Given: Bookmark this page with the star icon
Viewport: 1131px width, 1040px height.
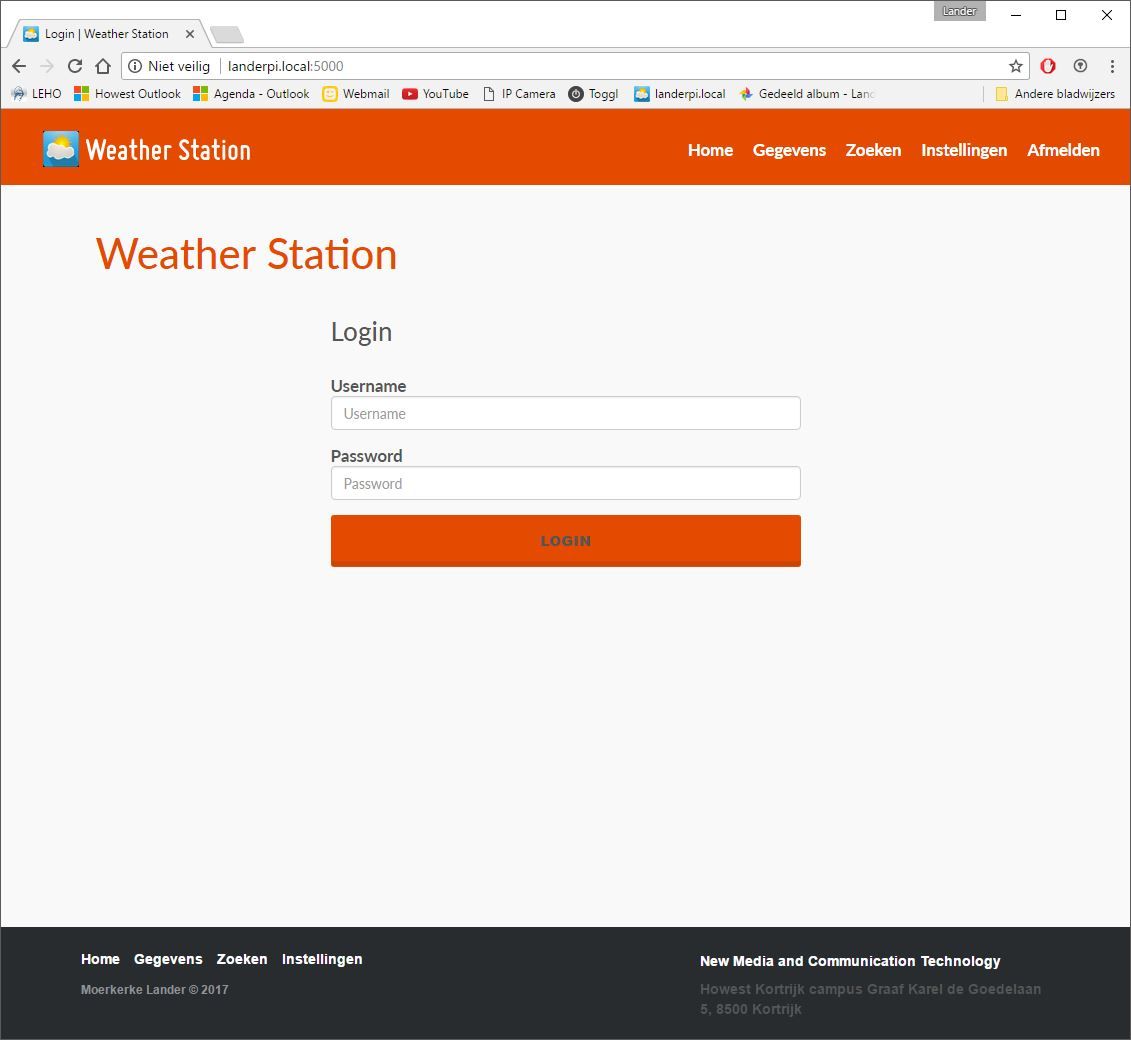Looking at the screenshot, I should tap(1015, 66).
